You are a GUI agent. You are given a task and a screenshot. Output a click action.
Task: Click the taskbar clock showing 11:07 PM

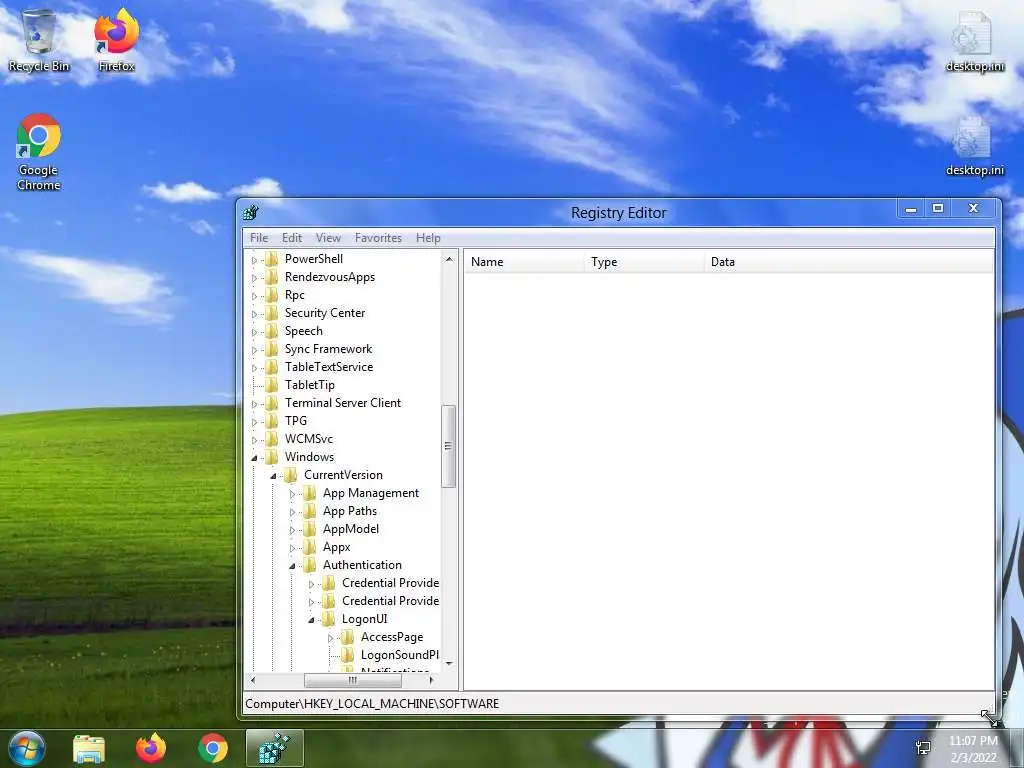973,748
